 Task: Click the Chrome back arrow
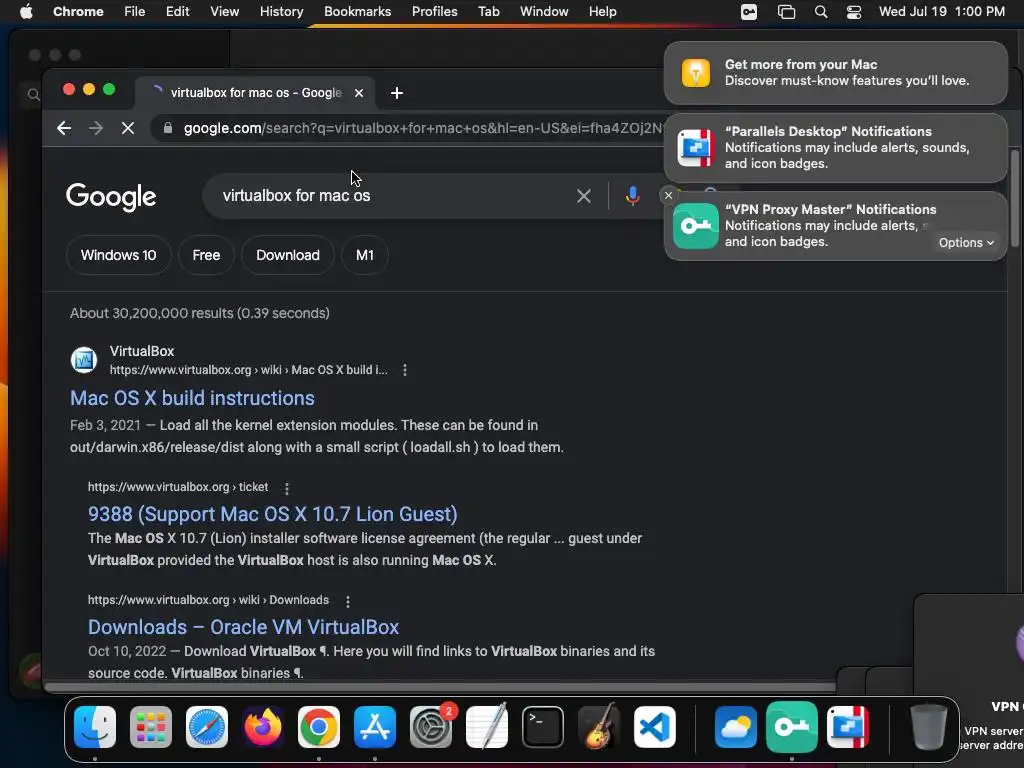point(64,128)
